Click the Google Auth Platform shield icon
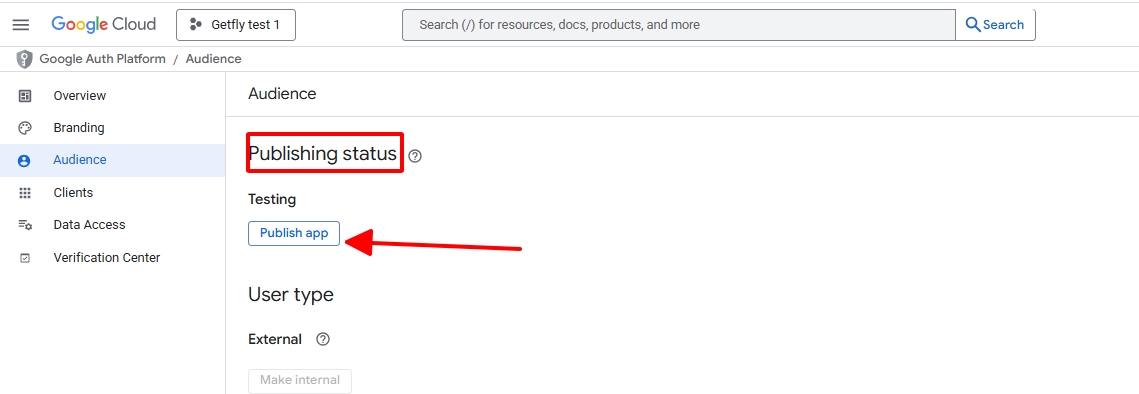 coord(25,59)
